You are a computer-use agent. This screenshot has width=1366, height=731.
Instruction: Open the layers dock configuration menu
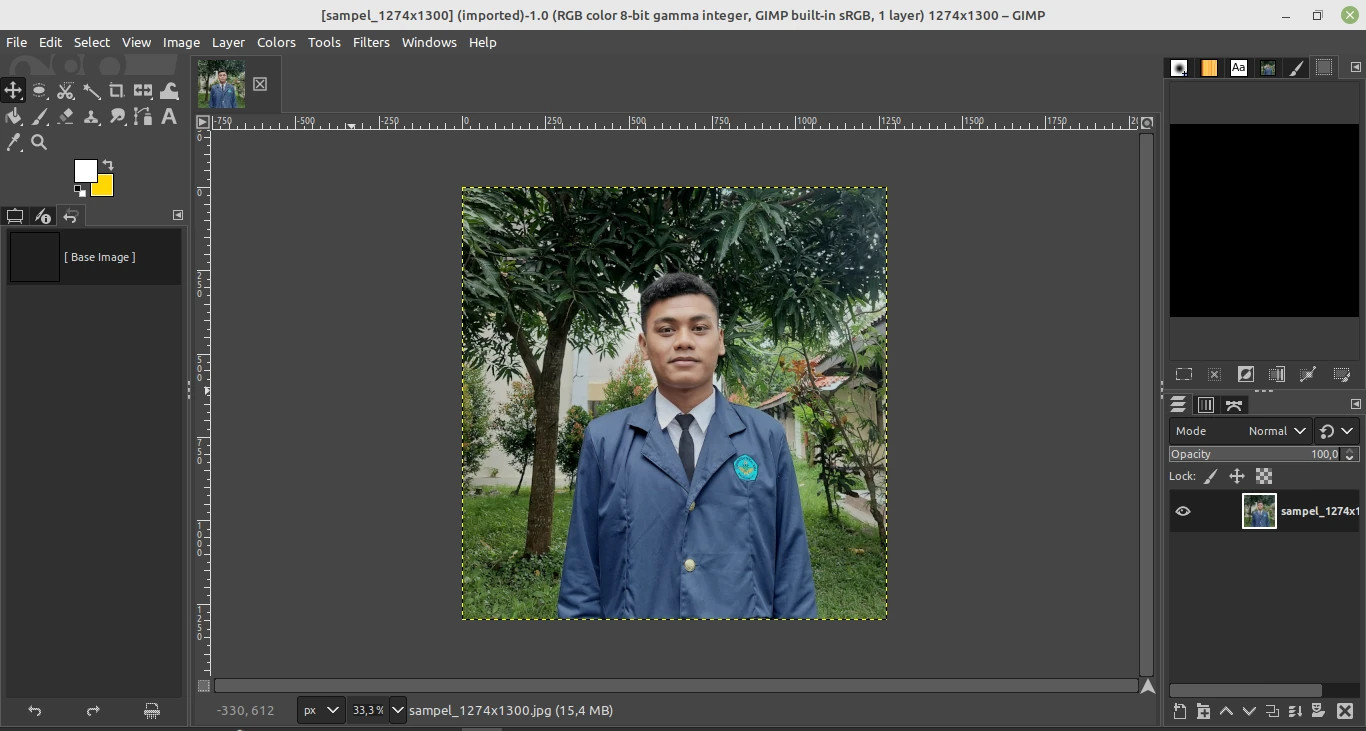point(1356,404)
